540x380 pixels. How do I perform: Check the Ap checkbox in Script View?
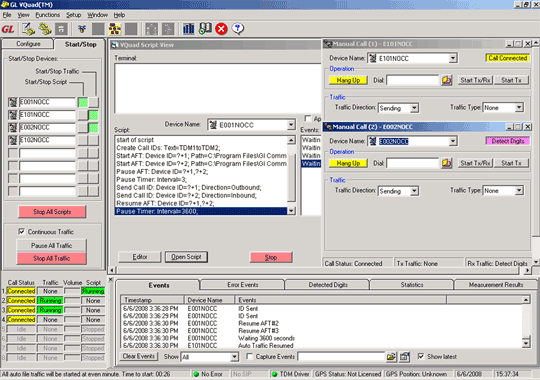[308, 119]
